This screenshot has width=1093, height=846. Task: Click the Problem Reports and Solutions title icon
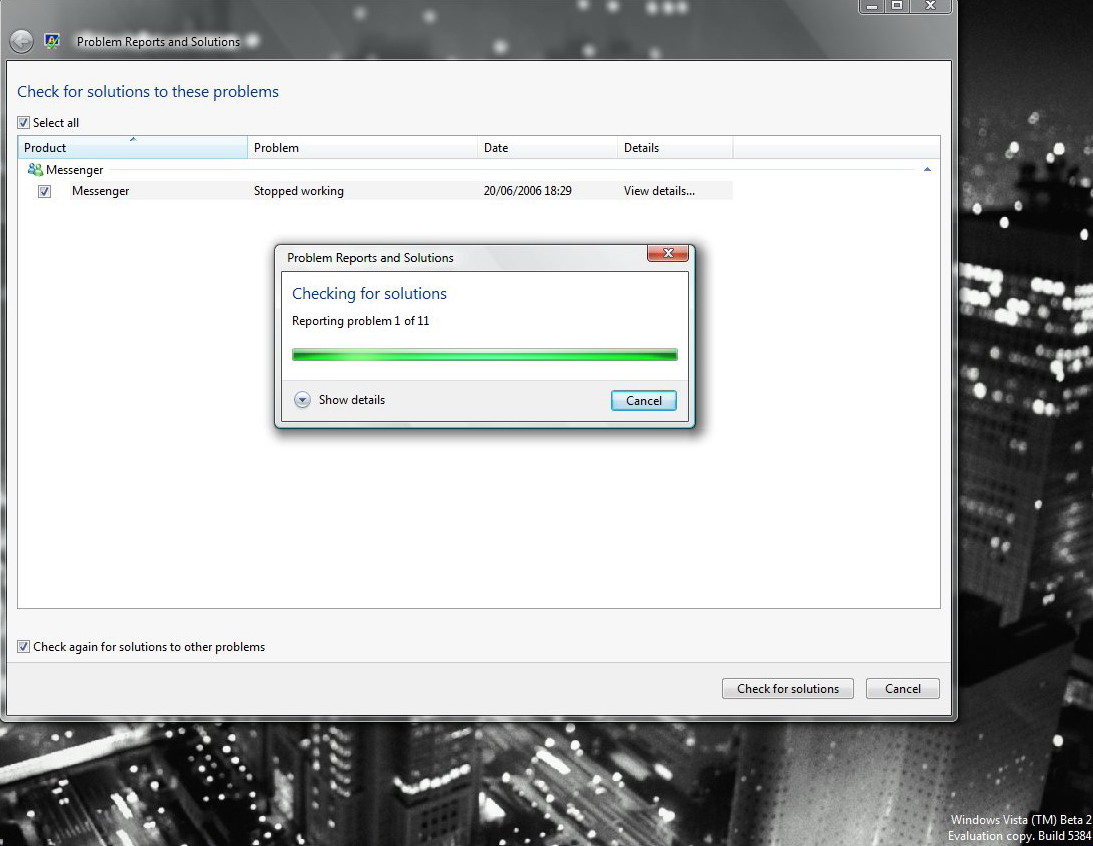click(x=53, y=42)
